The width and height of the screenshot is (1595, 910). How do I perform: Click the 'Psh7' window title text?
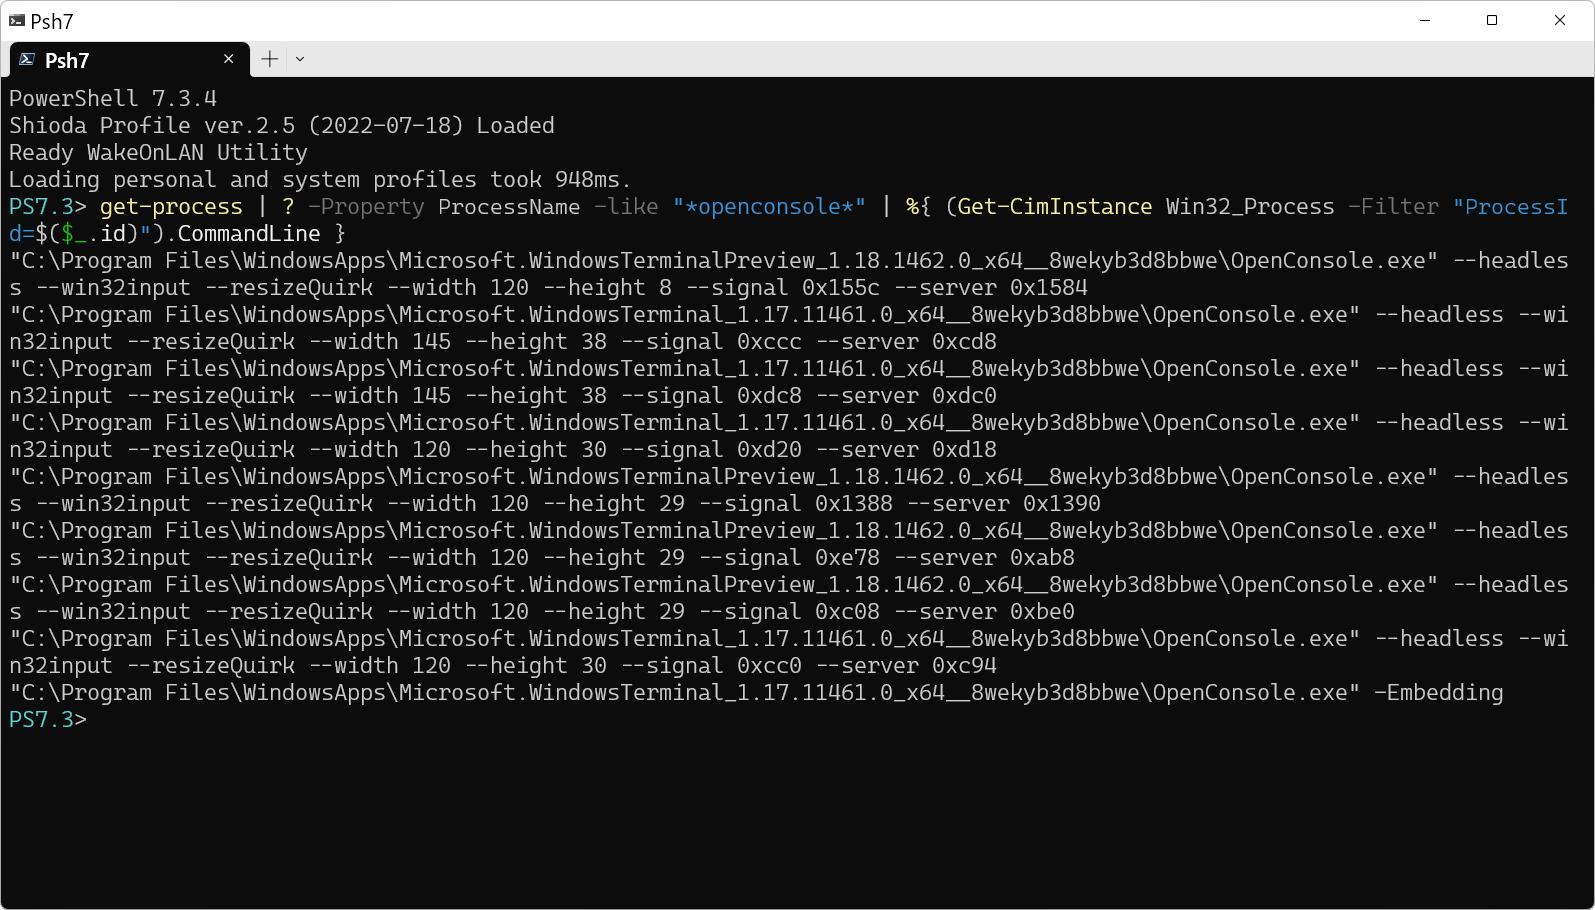point(52,21)
